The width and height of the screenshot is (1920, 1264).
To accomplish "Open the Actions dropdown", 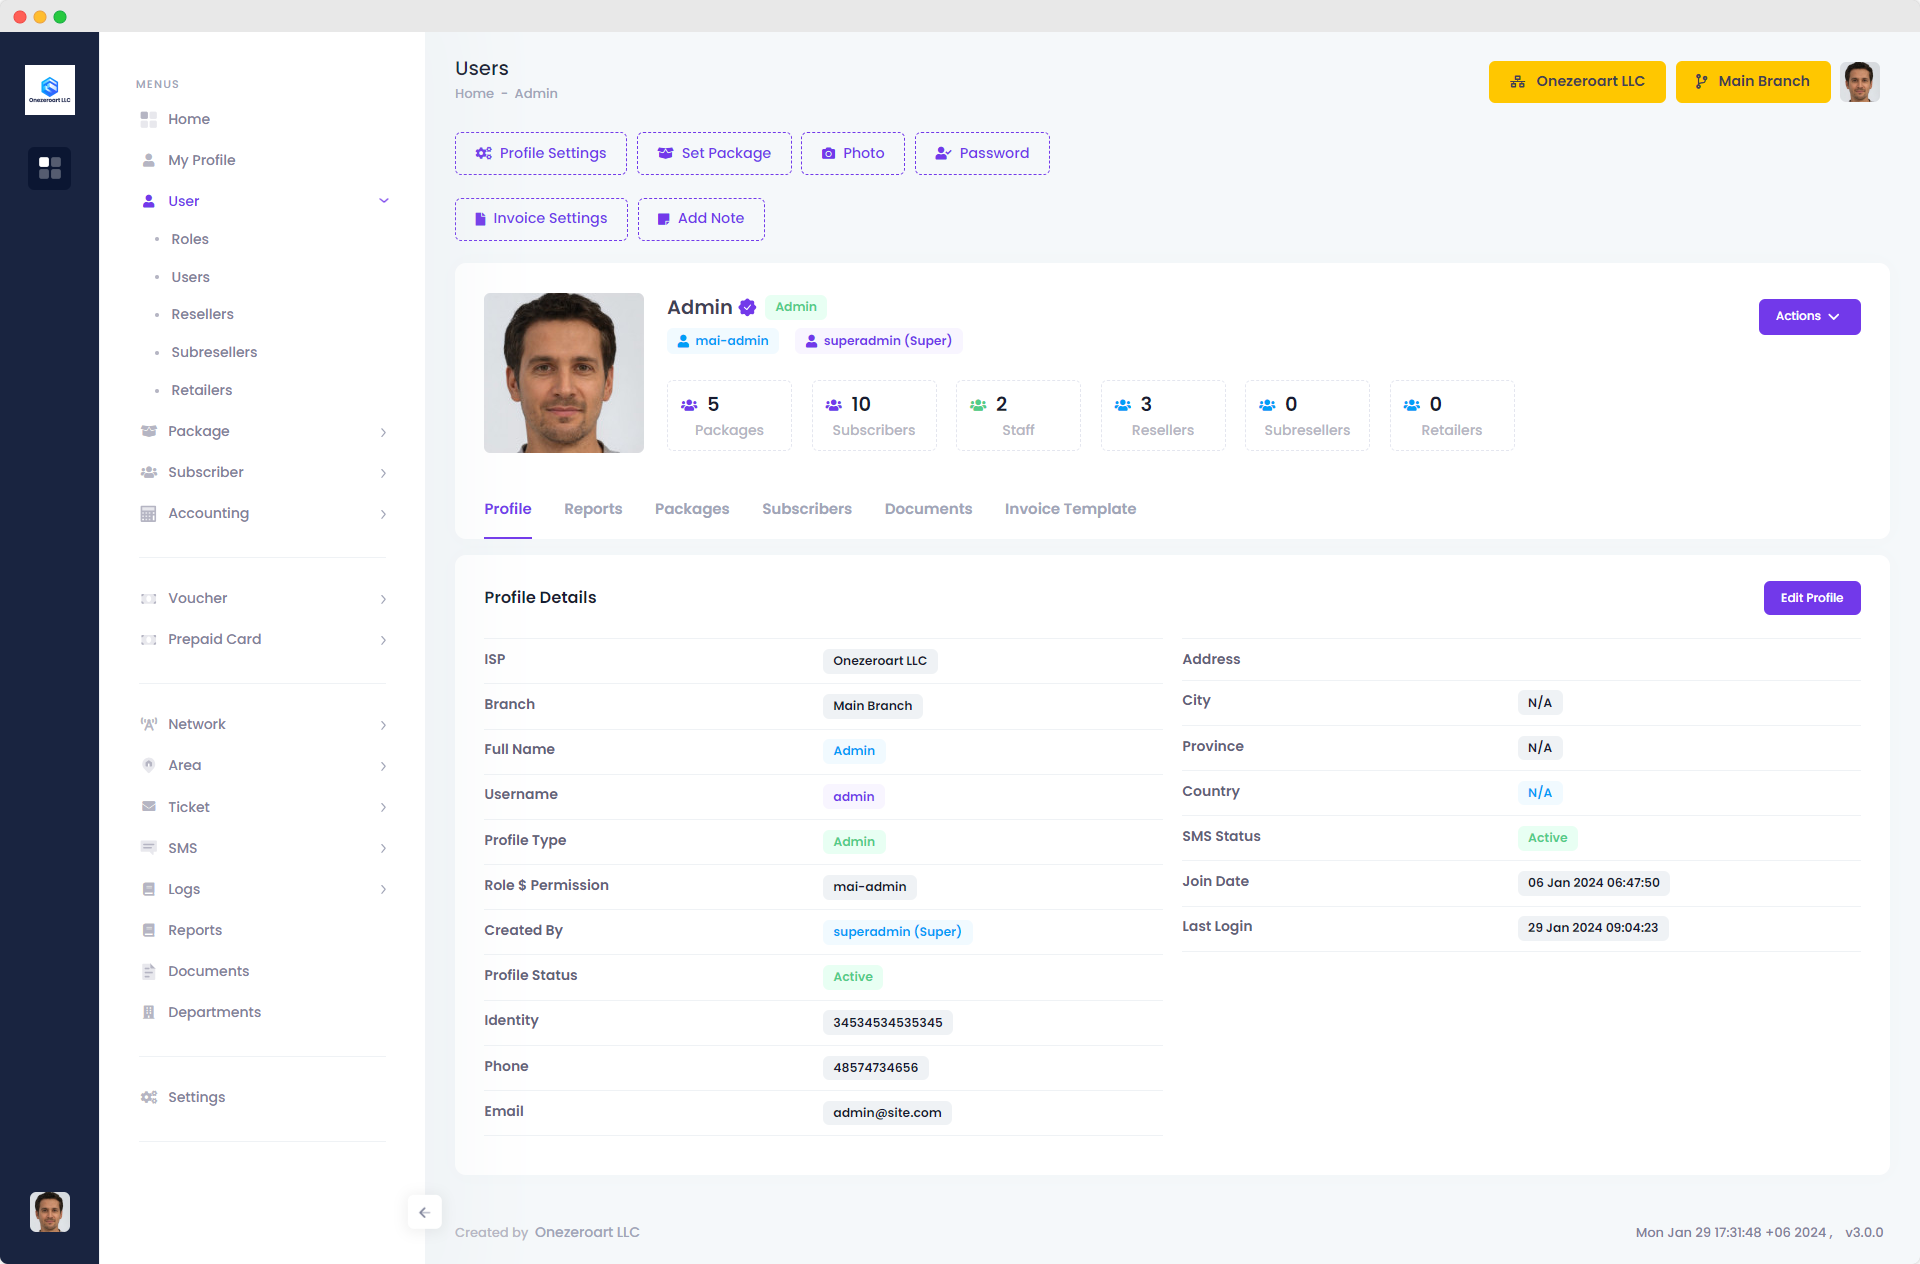I will point(1809,316).
